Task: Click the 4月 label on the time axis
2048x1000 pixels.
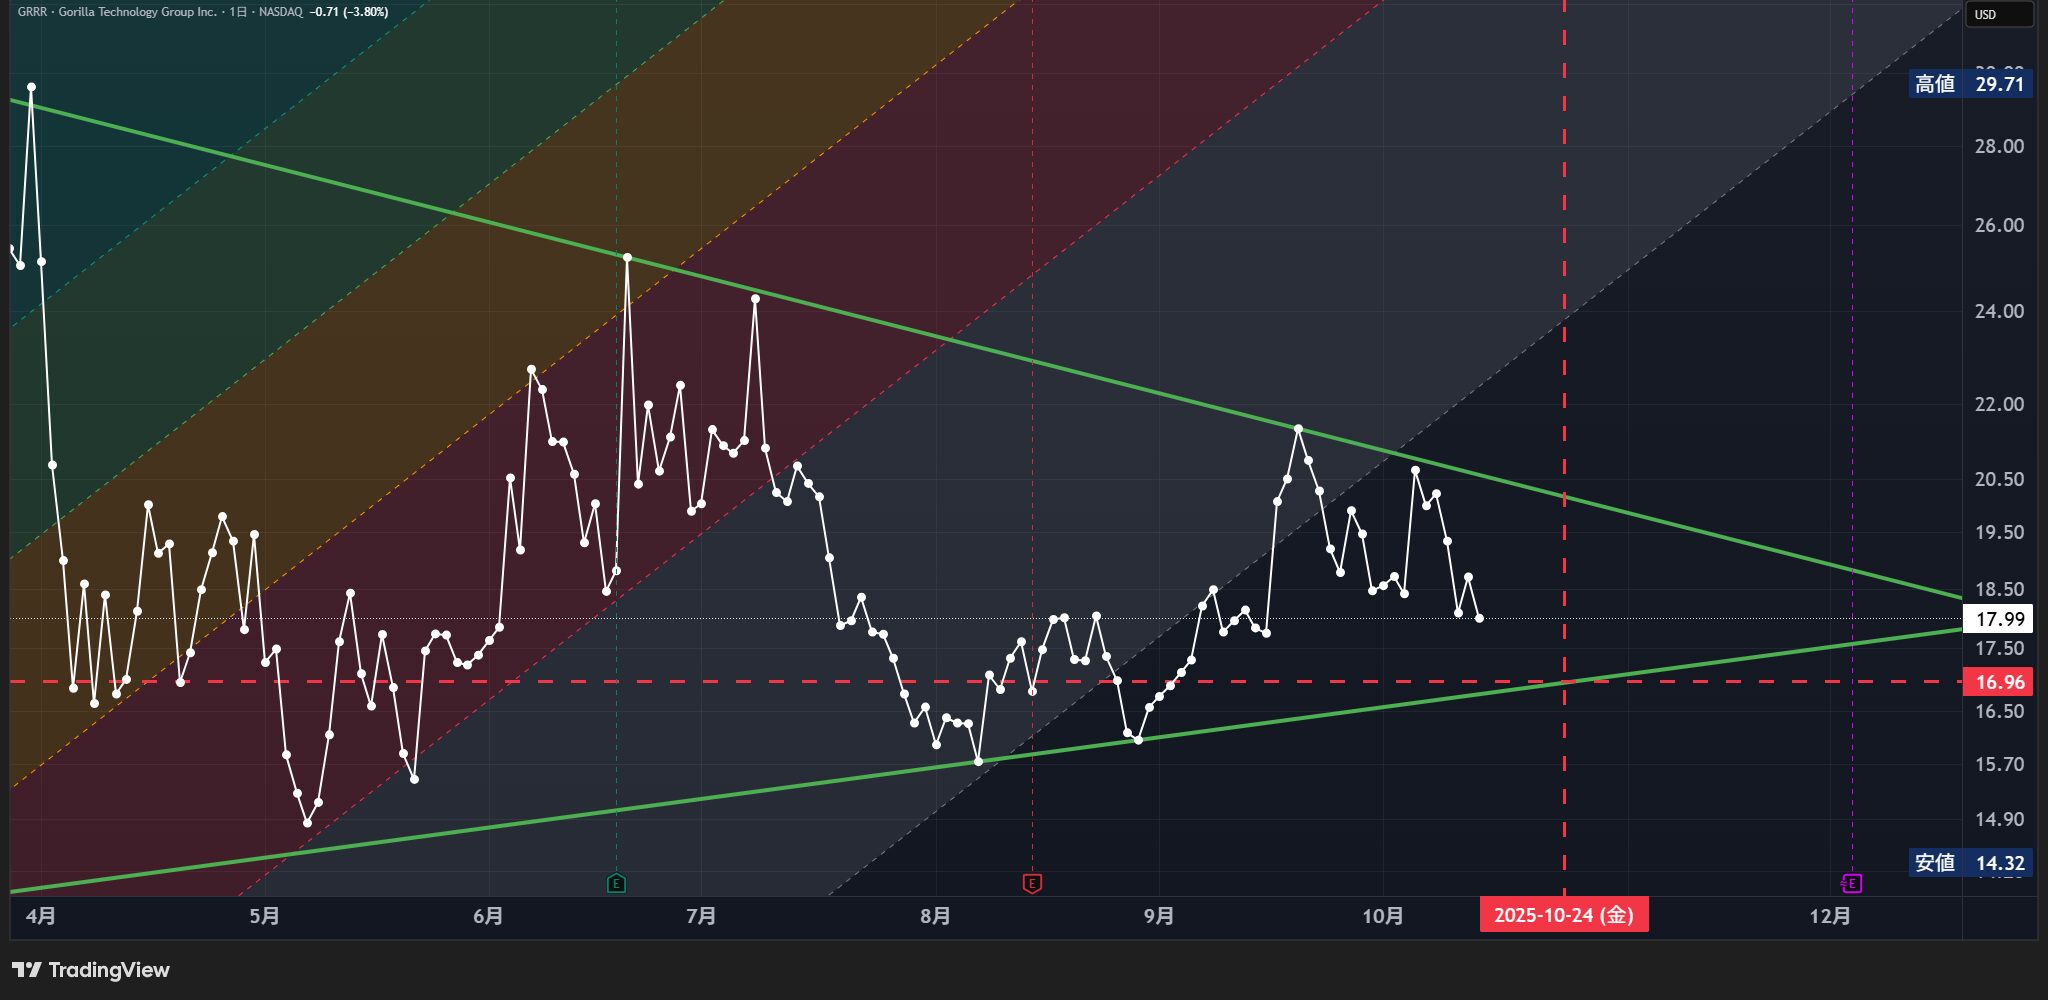Action: coord(41,916)
